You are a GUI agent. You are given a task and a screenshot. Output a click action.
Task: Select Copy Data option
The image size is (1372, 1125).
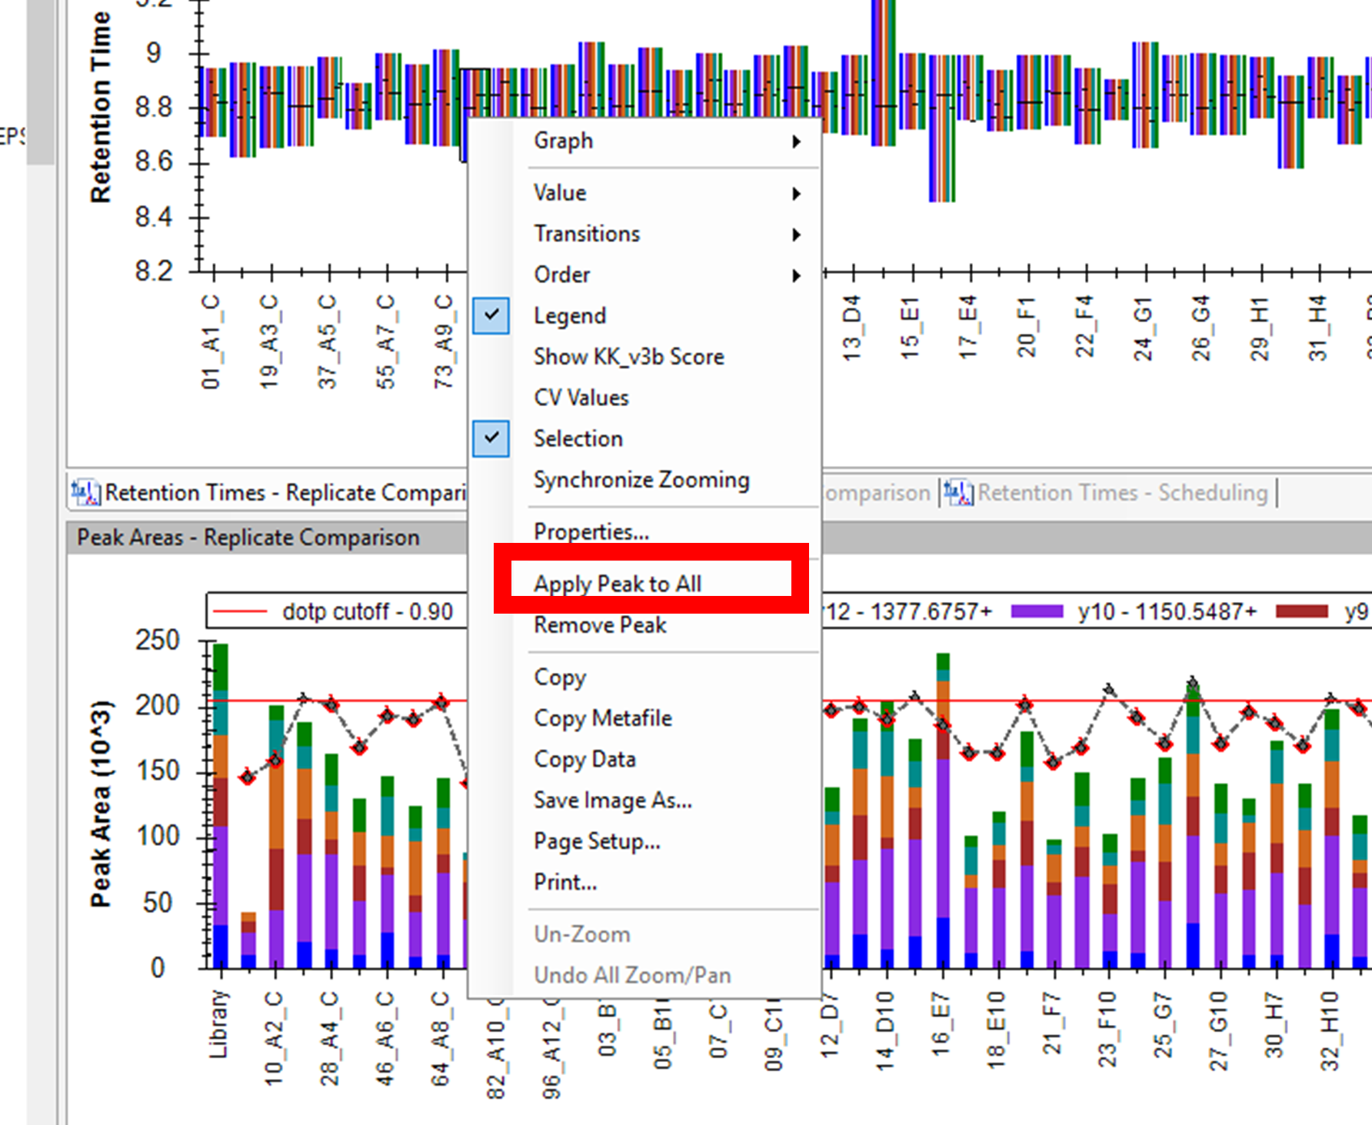tap(584, 759)
